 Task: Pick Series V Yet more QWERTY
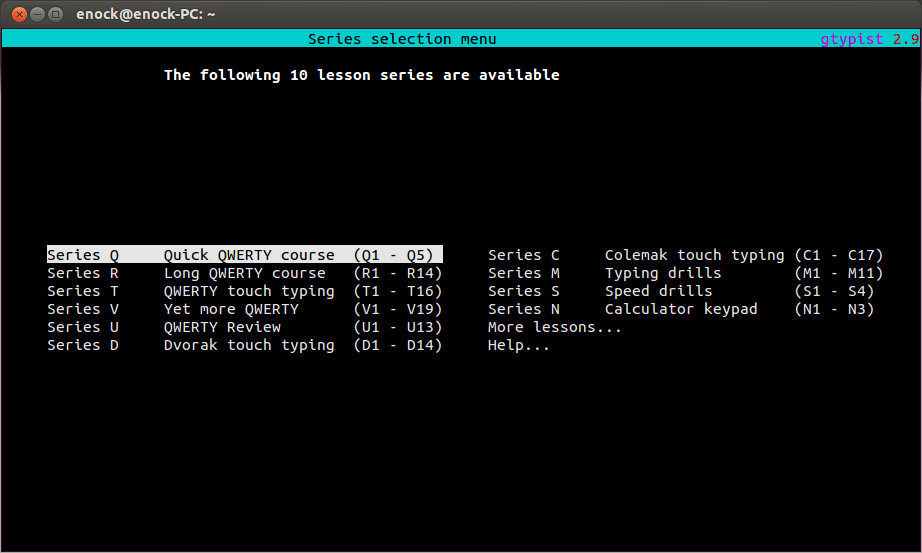[245, 309]
